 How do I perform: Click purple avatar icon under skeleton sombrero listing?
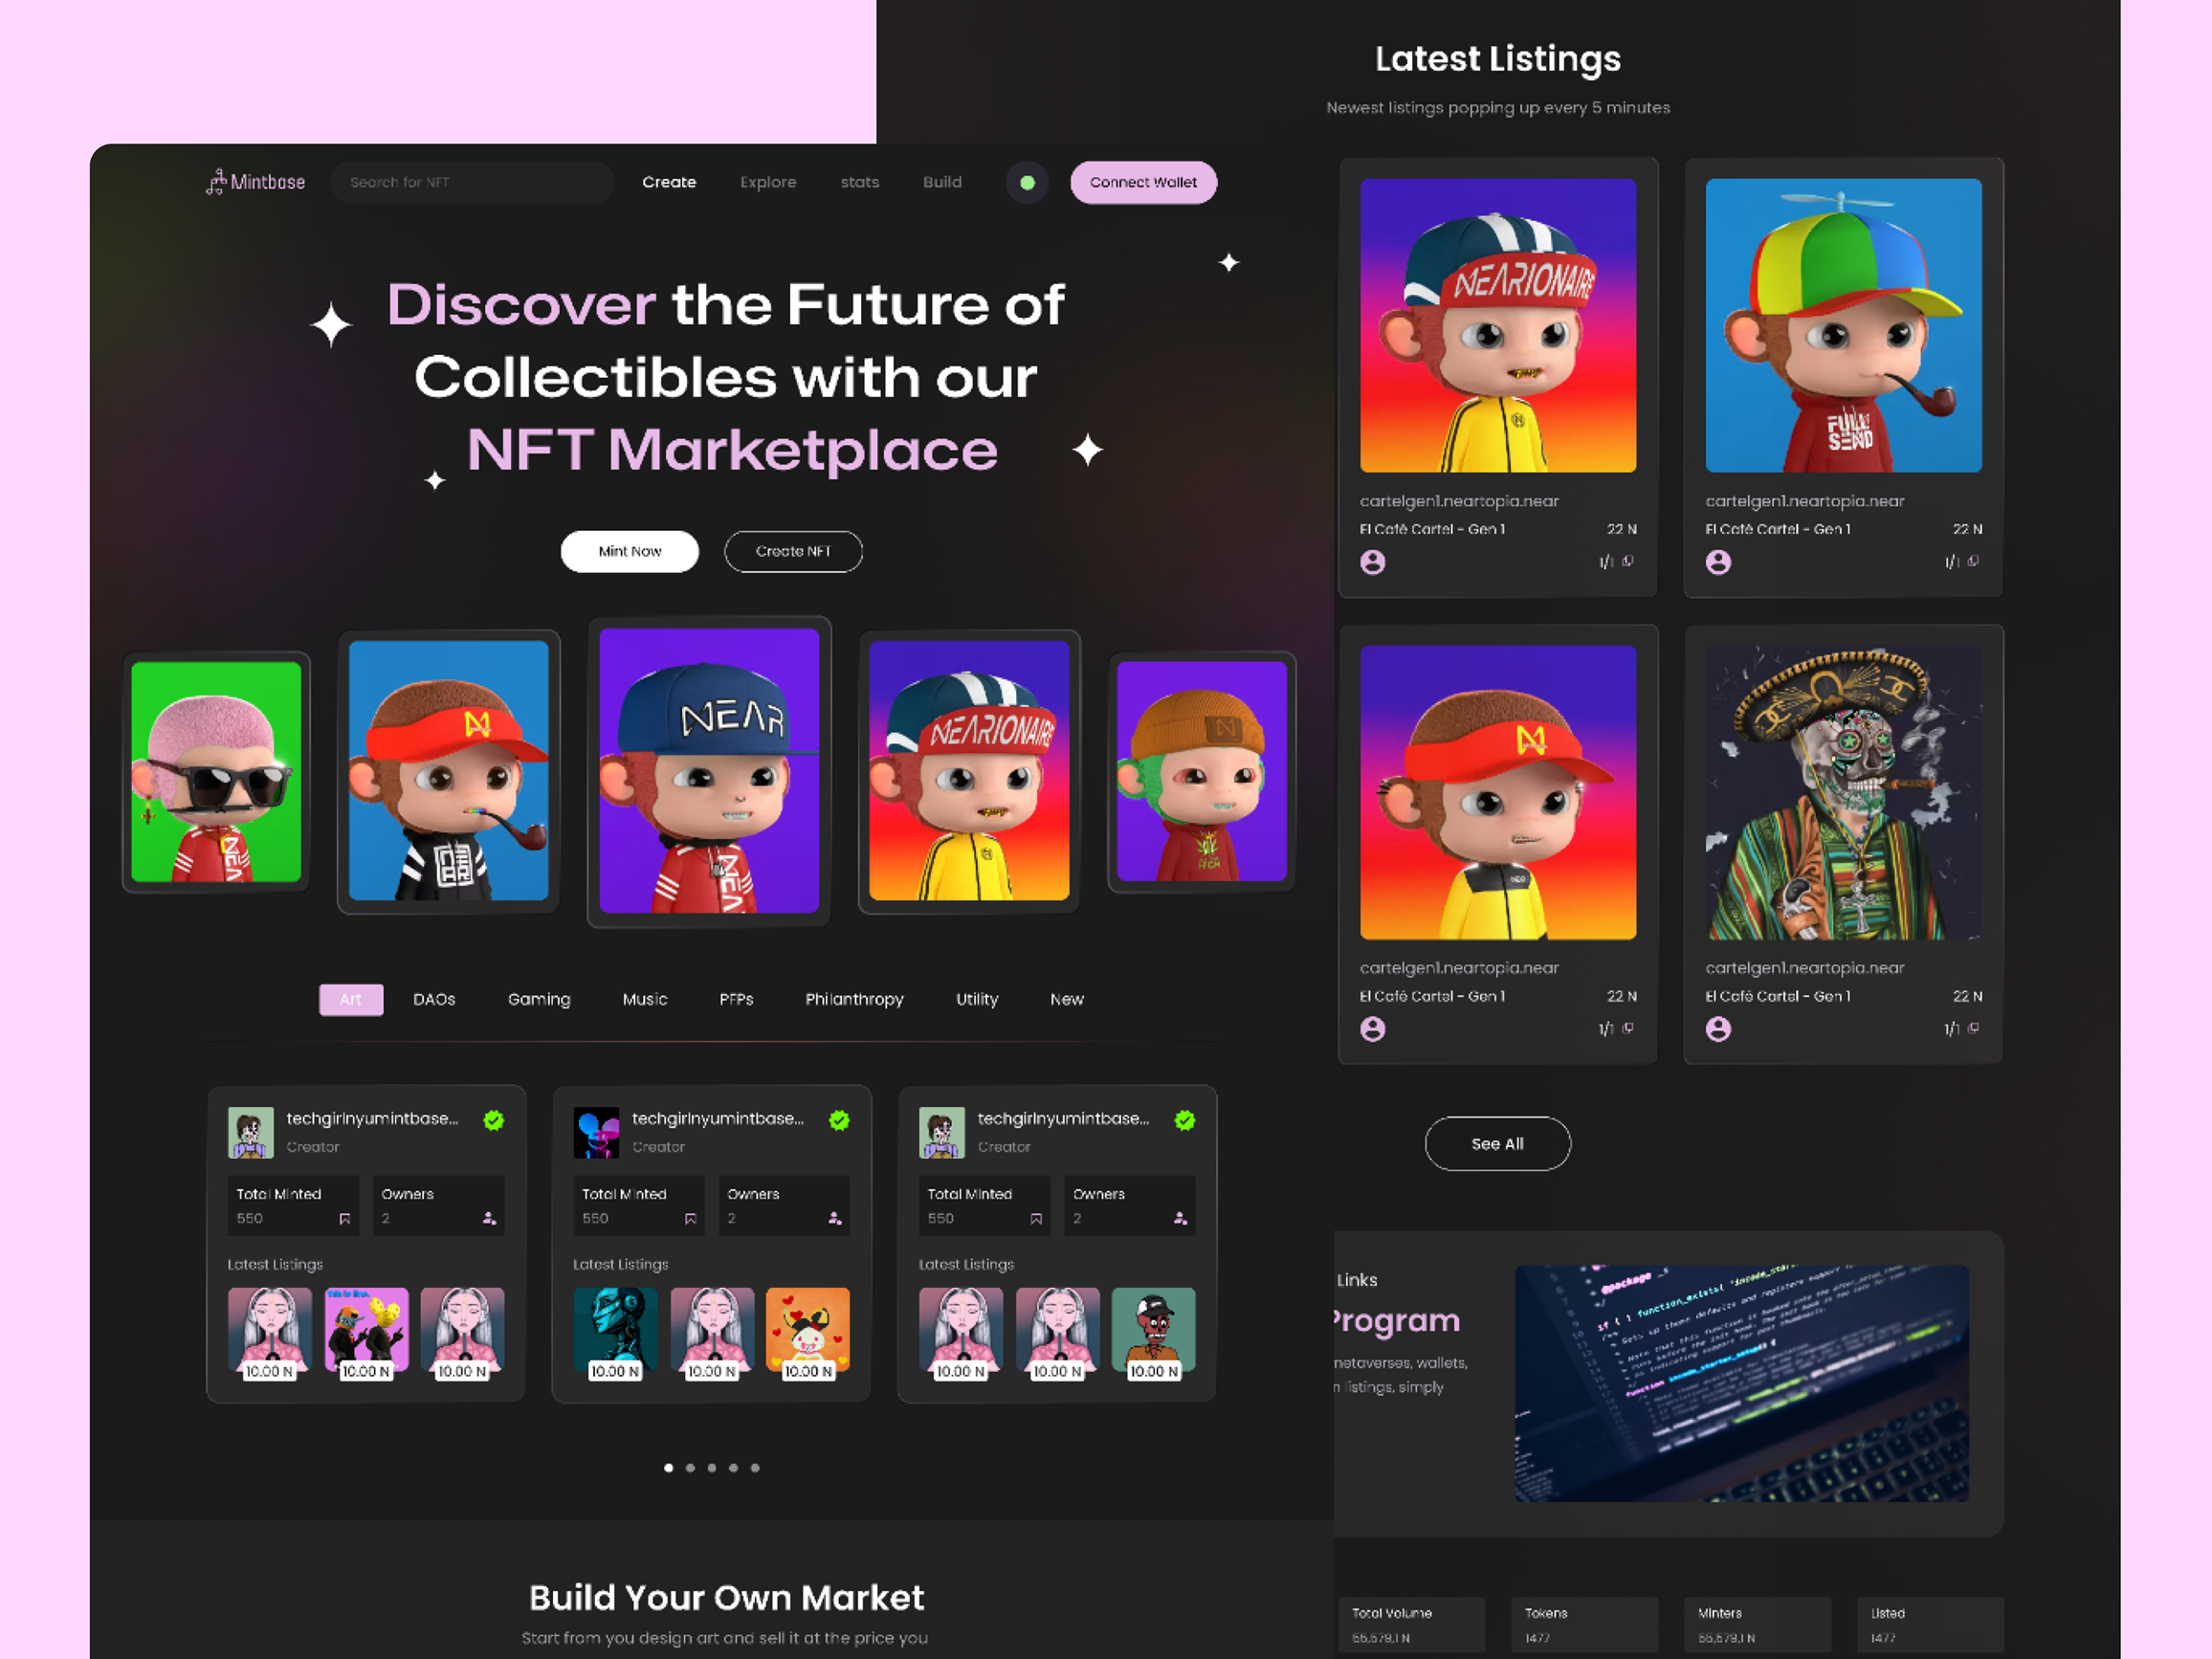click(1718, 1029)
